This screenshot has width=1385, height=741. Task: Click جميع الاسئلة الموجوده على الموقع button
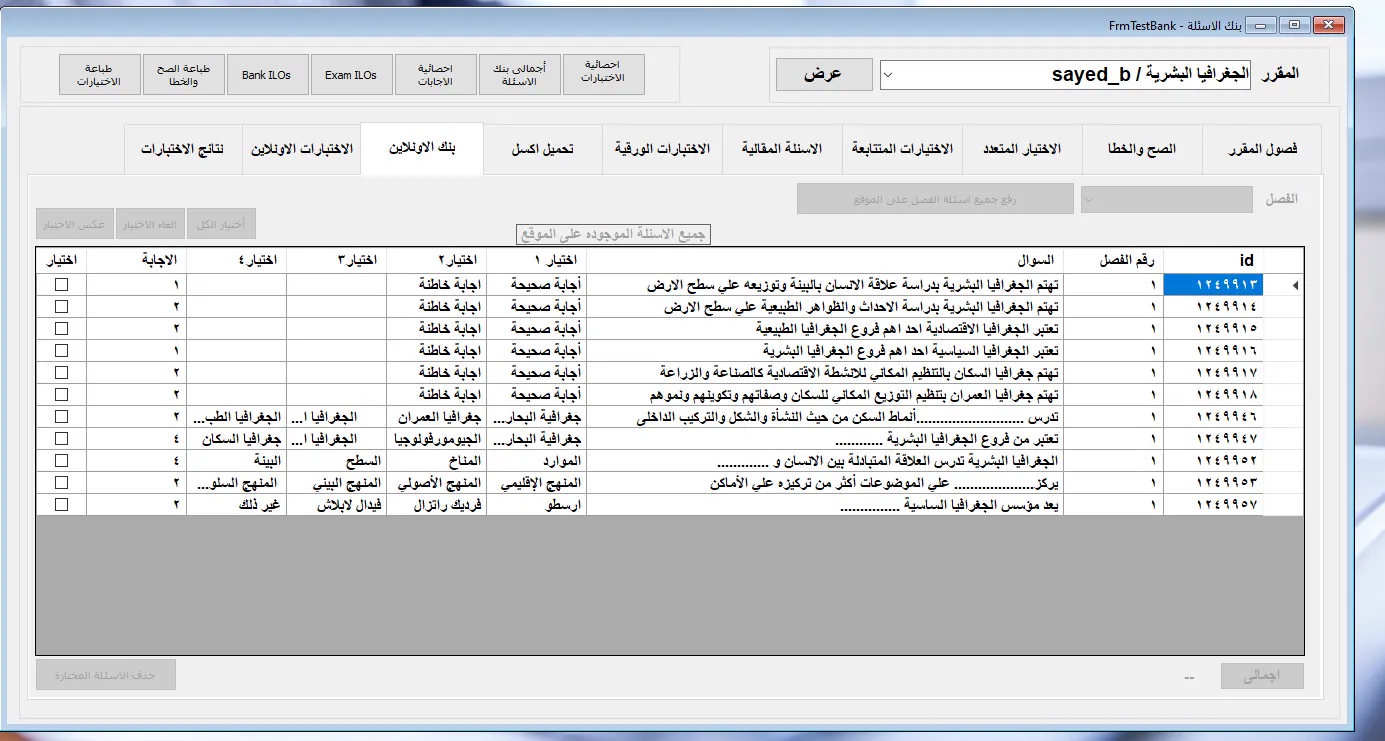pyautogui.click(x=614, y=235)
